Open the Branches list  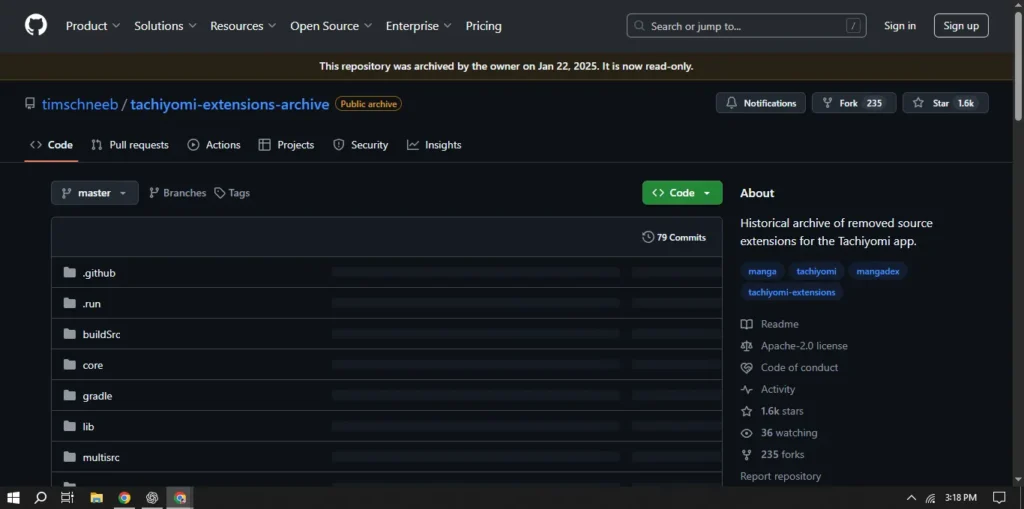(177, 193)
